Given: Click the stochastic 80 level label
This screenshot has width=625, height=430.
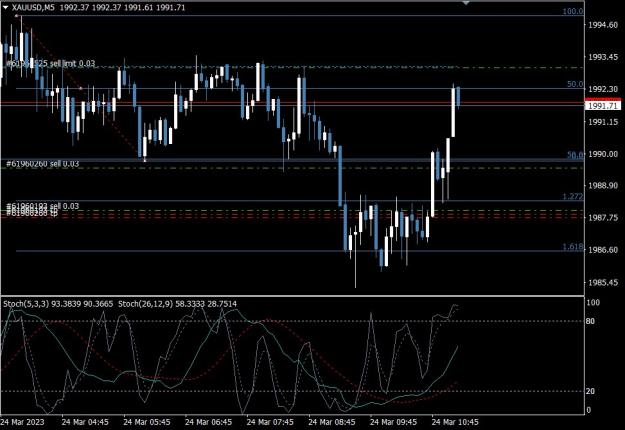Looking at the screenshot, I should click(x=590, y=321).
